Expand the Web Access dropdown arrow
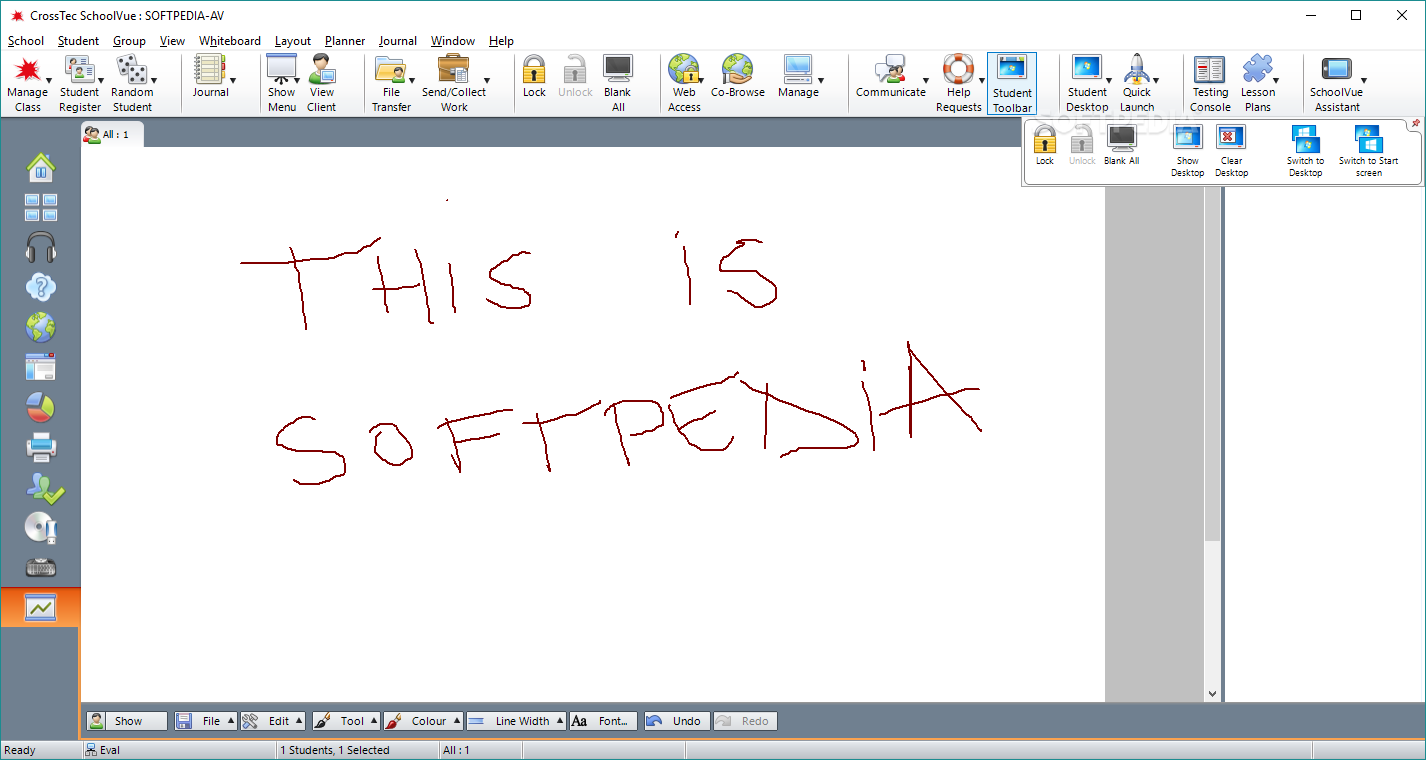The image size is (1426, 760). coord(701,80)
